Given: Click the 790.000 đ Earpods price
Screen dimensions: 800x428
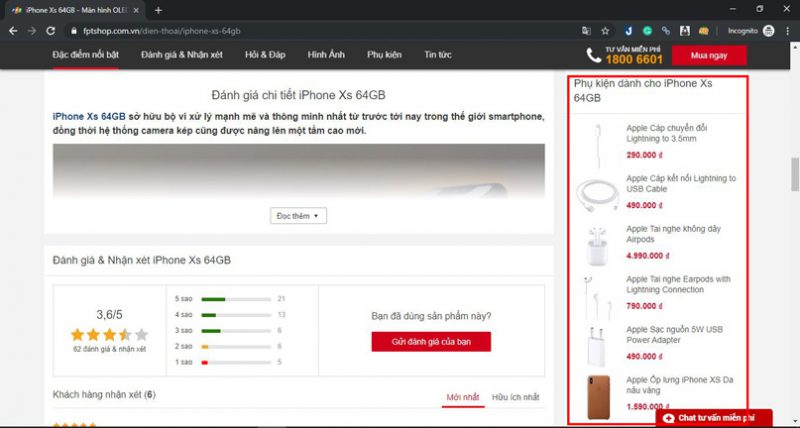Looking at the screenshot, I should (x=644, y=306).
